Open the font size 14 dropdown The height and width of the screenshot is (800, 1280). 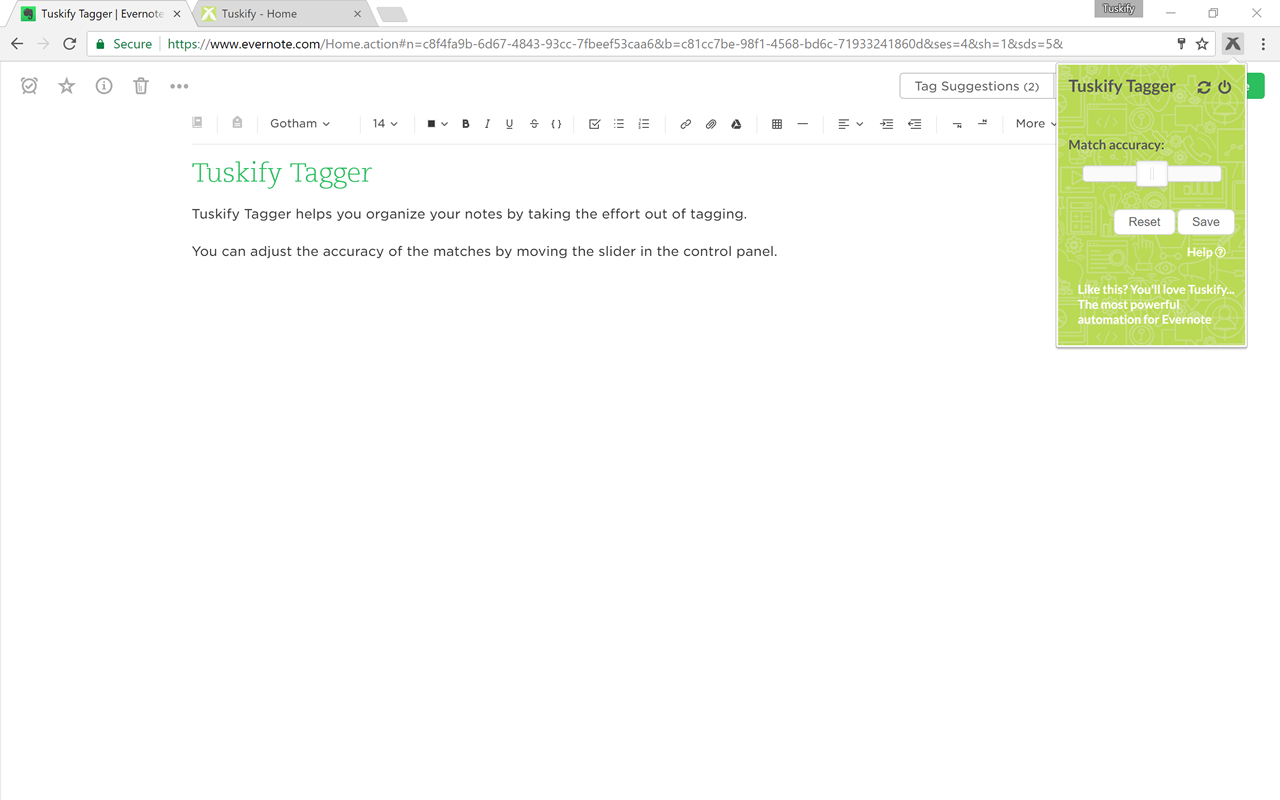point(385,123)
